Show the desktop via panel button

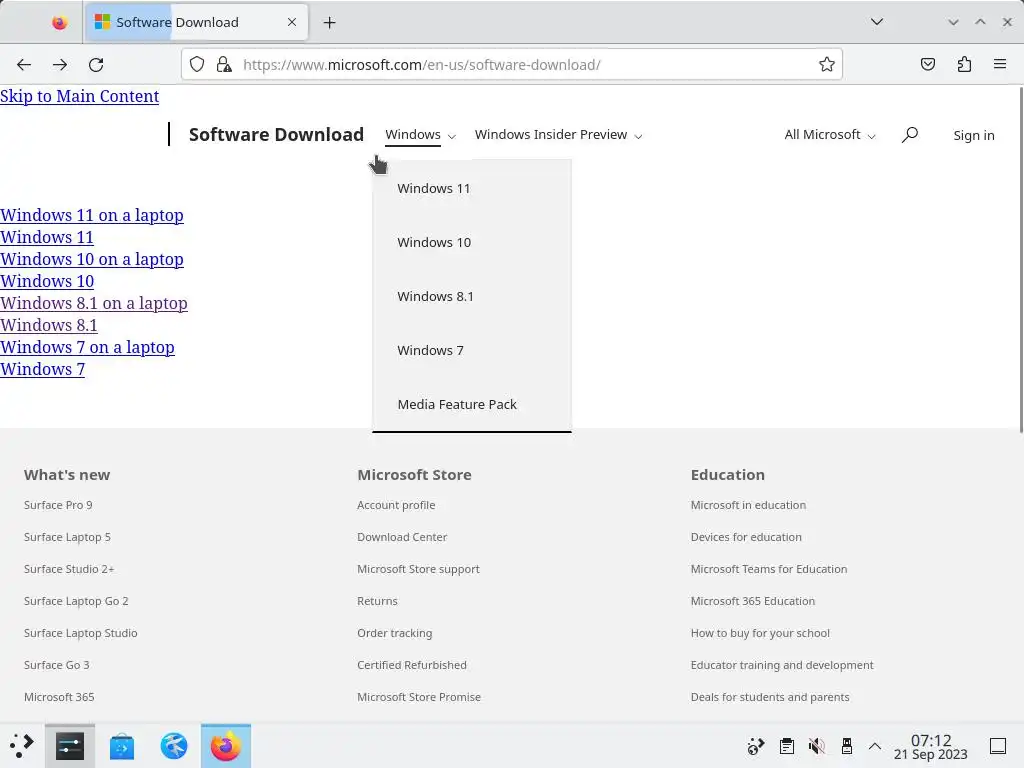[x=998, y=746]
